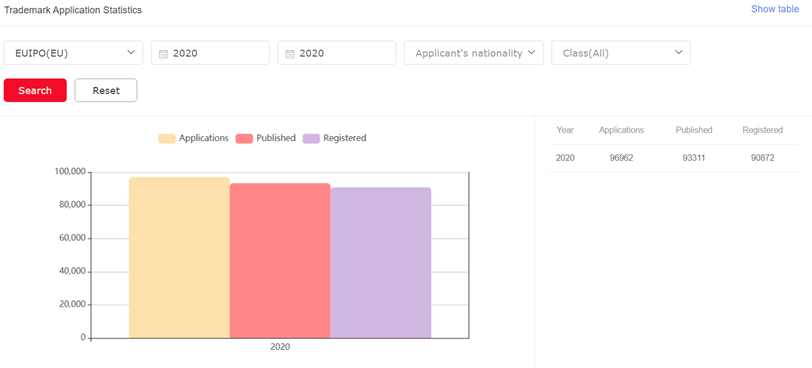Click the EUIPO(EU) dropdown chevron arrow
Viewport: 812px width, 368px height.
coord(130,52)
